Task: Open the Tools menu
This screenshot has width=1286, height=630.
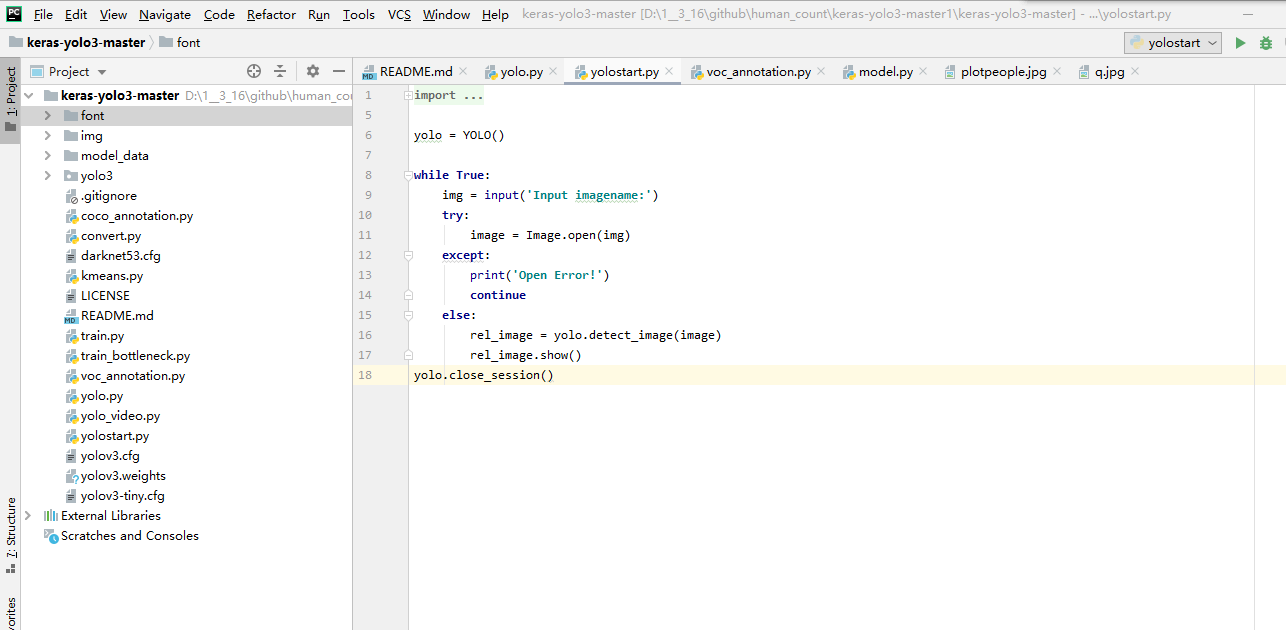Action: click(358, 15)
